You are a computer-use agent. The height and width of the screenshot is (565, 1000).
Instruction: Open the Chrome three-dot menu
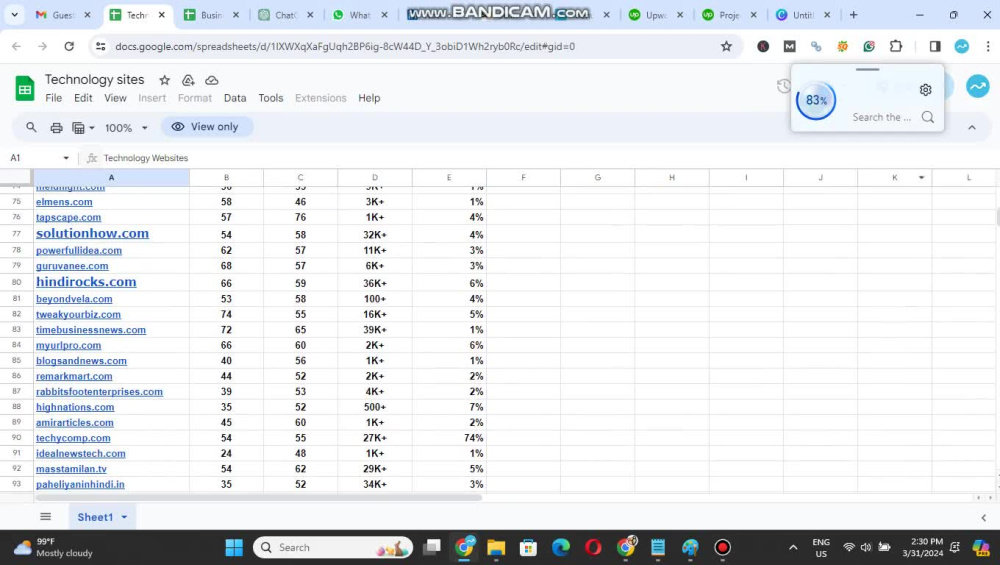coord(988,46)
